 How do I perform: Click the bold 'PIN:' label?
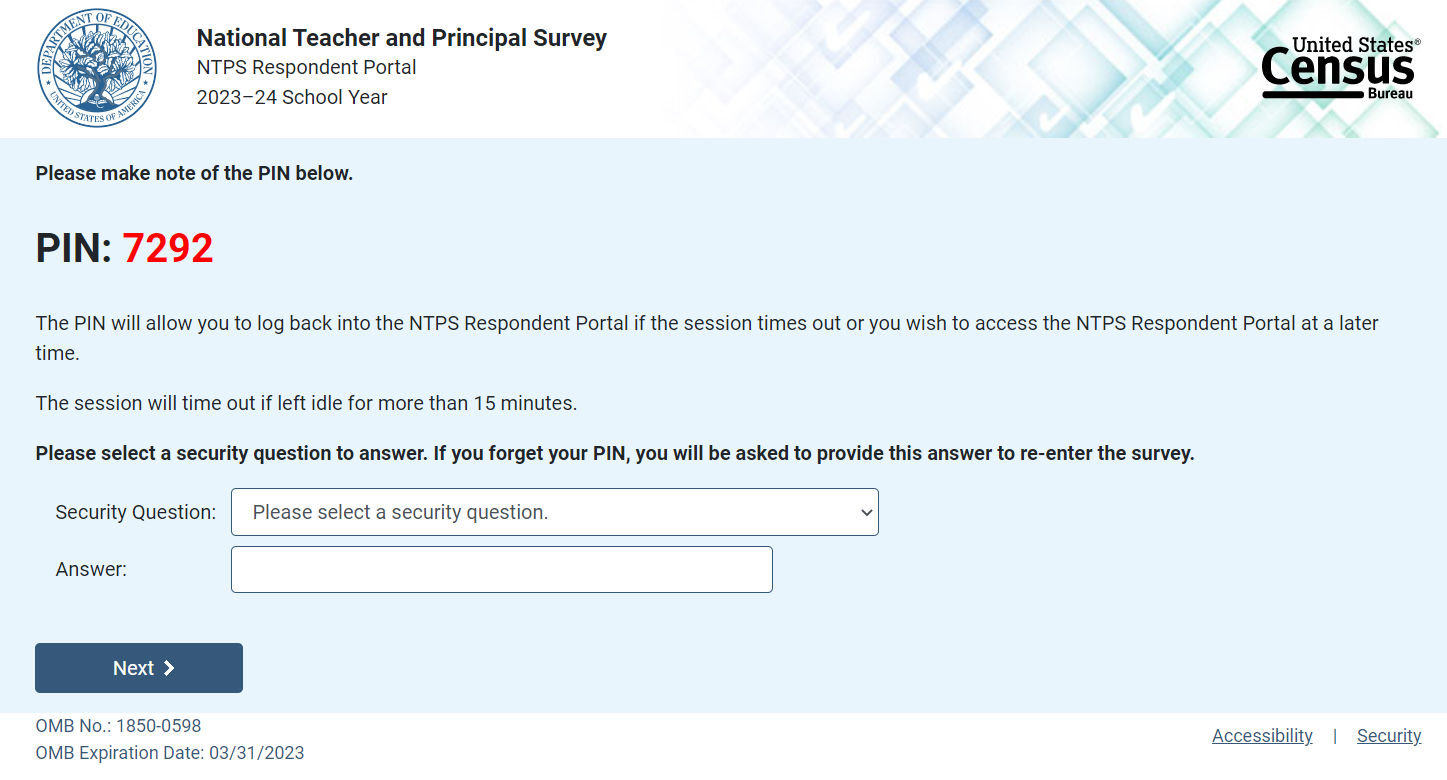tap(73, 249)
